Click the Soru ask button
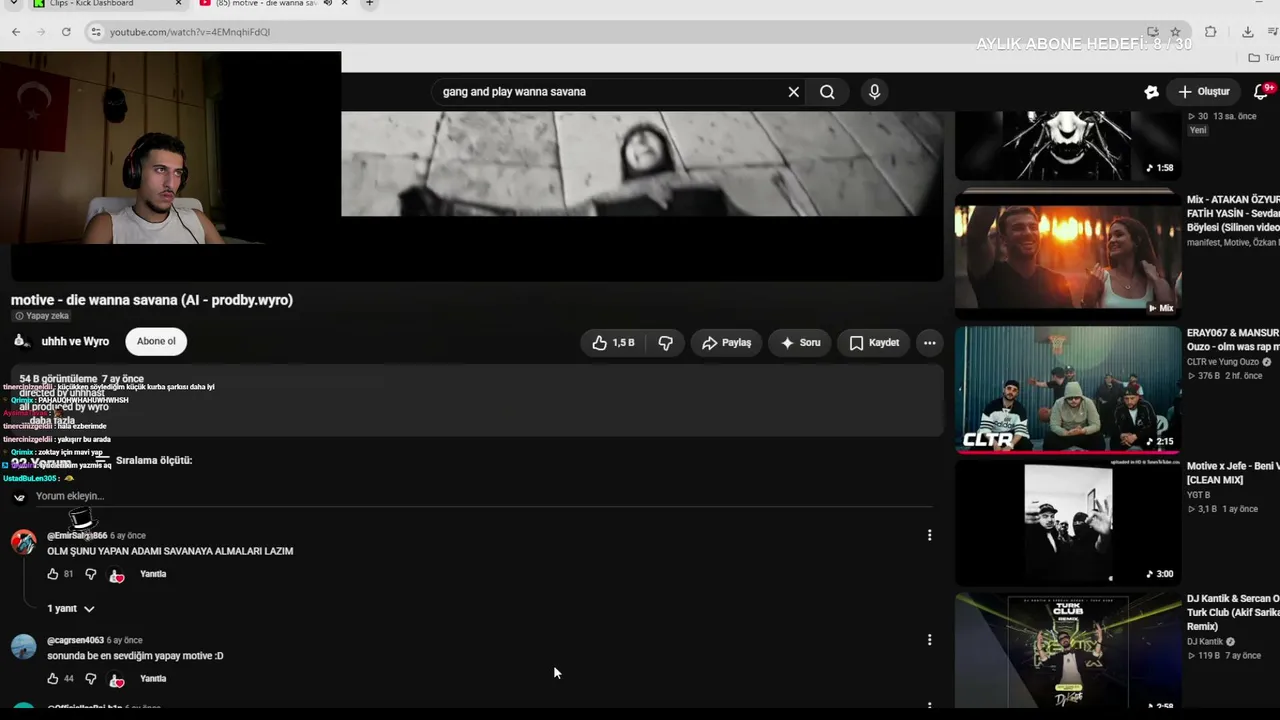 tap(800, 343)
